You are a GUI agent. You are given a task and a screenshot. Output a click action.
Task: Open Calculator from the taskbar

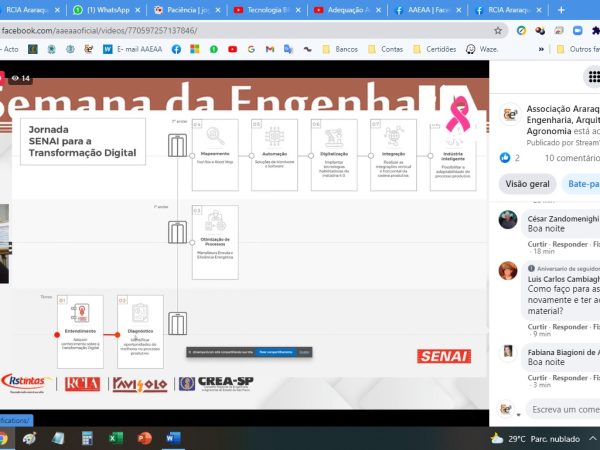point(87,439)
